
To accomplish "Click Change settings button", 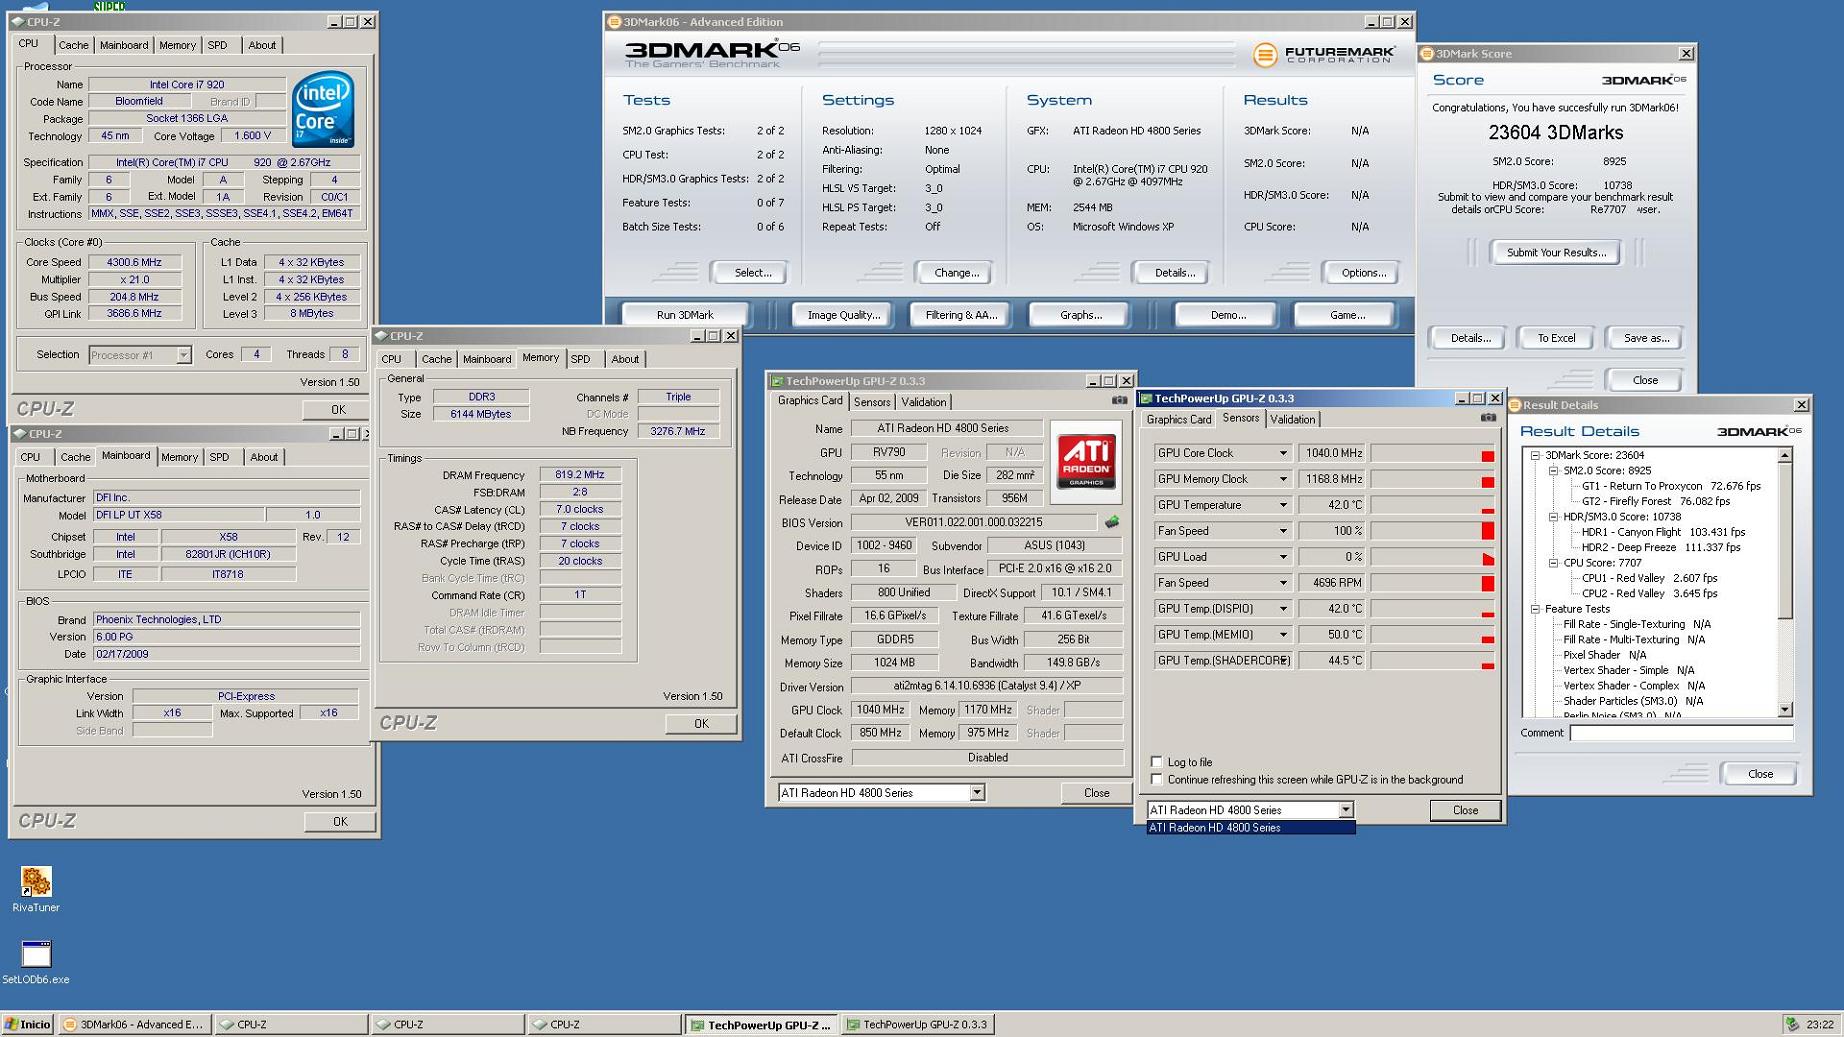I will (x=956, y=273).
